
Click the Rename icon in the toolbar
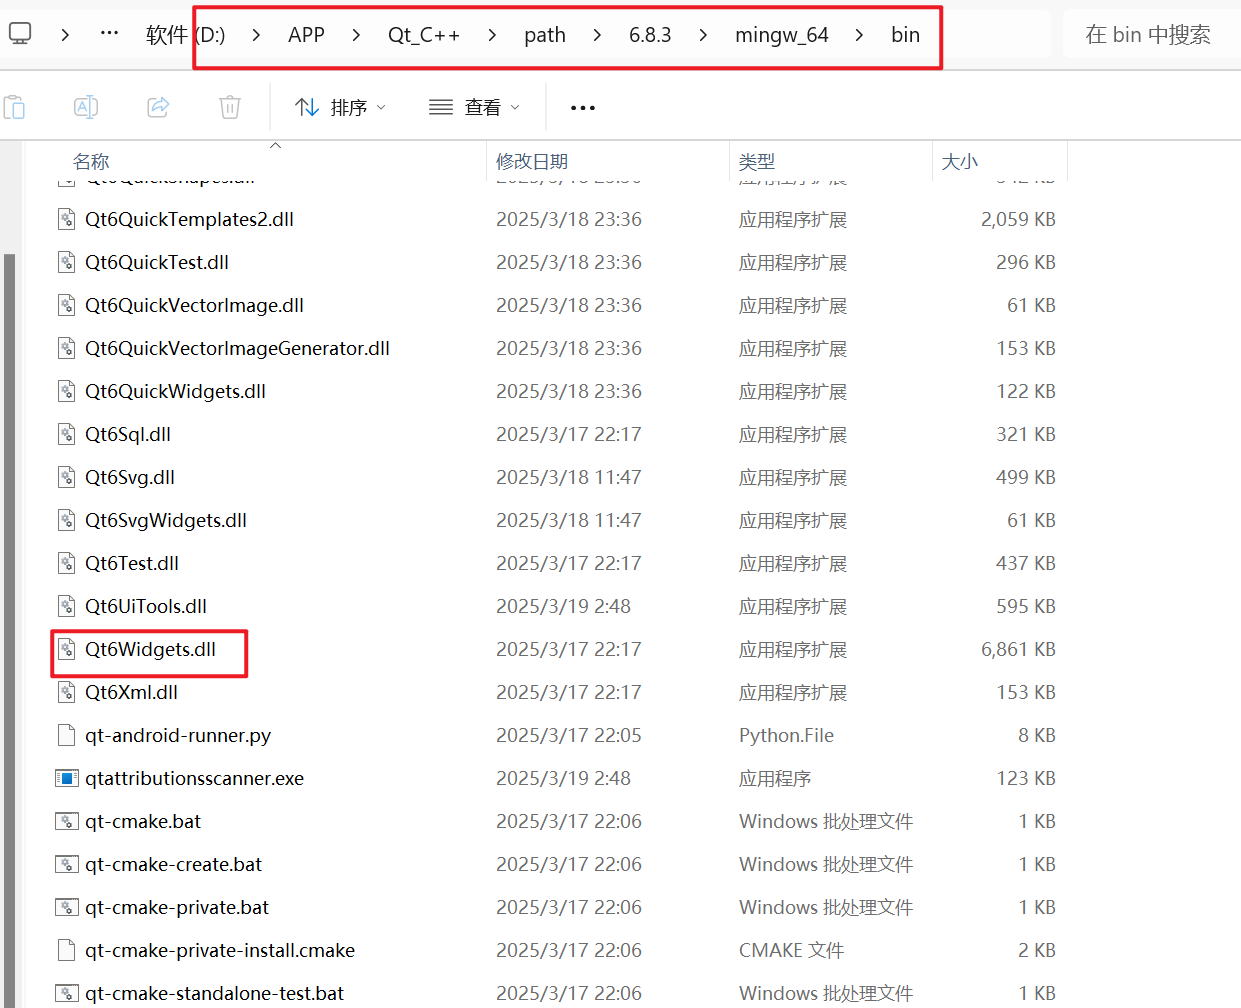tap(85, 107)
